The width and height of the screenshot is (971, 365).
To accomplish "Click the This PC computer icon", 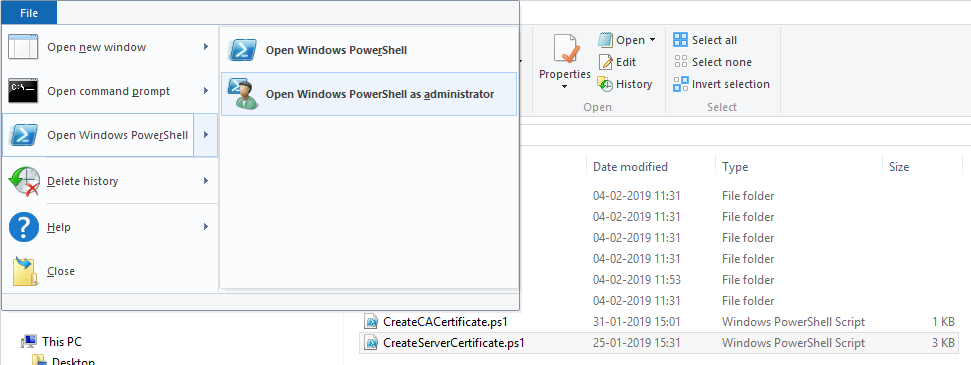I will (x=28, y=341).
